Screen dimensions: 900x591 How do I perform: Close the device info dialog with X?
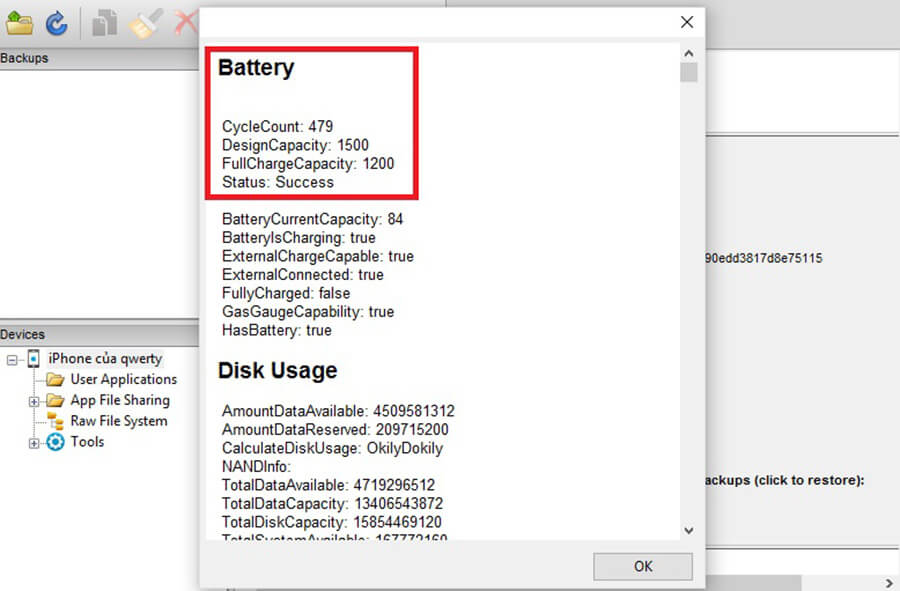686,22
